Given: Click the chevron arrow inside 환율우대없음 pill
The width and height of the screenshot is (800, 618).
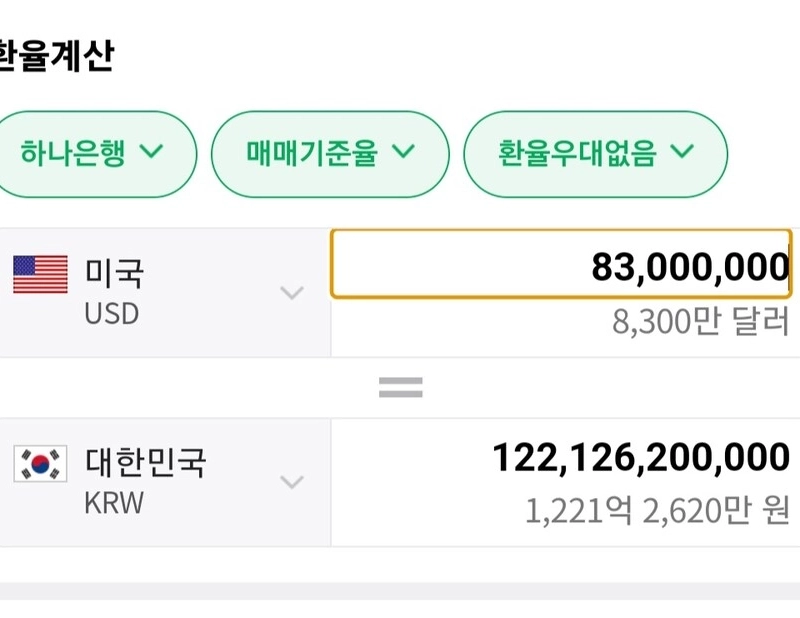Looking at the screenshot, I should click(x=681, y=152).
